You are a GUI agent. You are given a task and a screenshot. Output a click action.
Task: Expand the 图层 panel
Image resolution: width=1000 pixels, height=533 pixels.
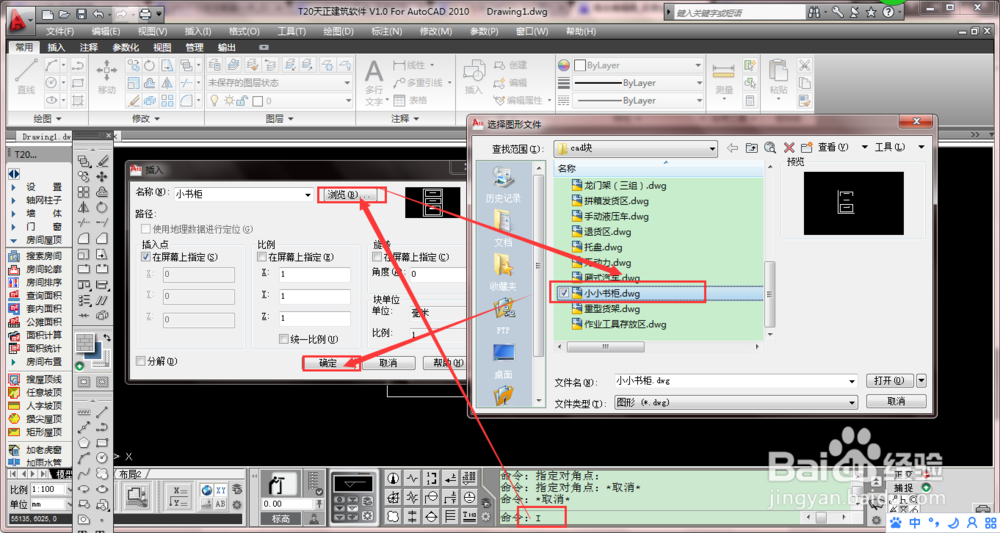(279, 119)
